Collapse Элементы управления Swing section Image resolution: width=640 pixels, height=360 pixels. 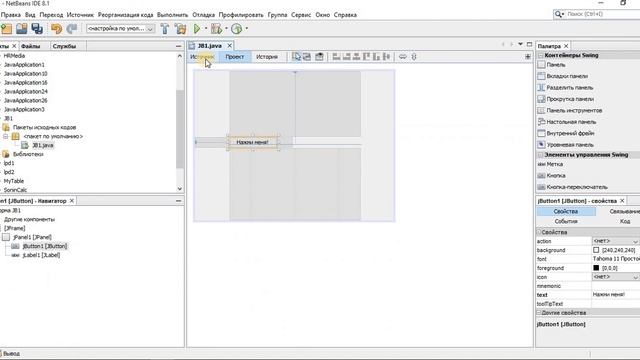pos(540,155)
